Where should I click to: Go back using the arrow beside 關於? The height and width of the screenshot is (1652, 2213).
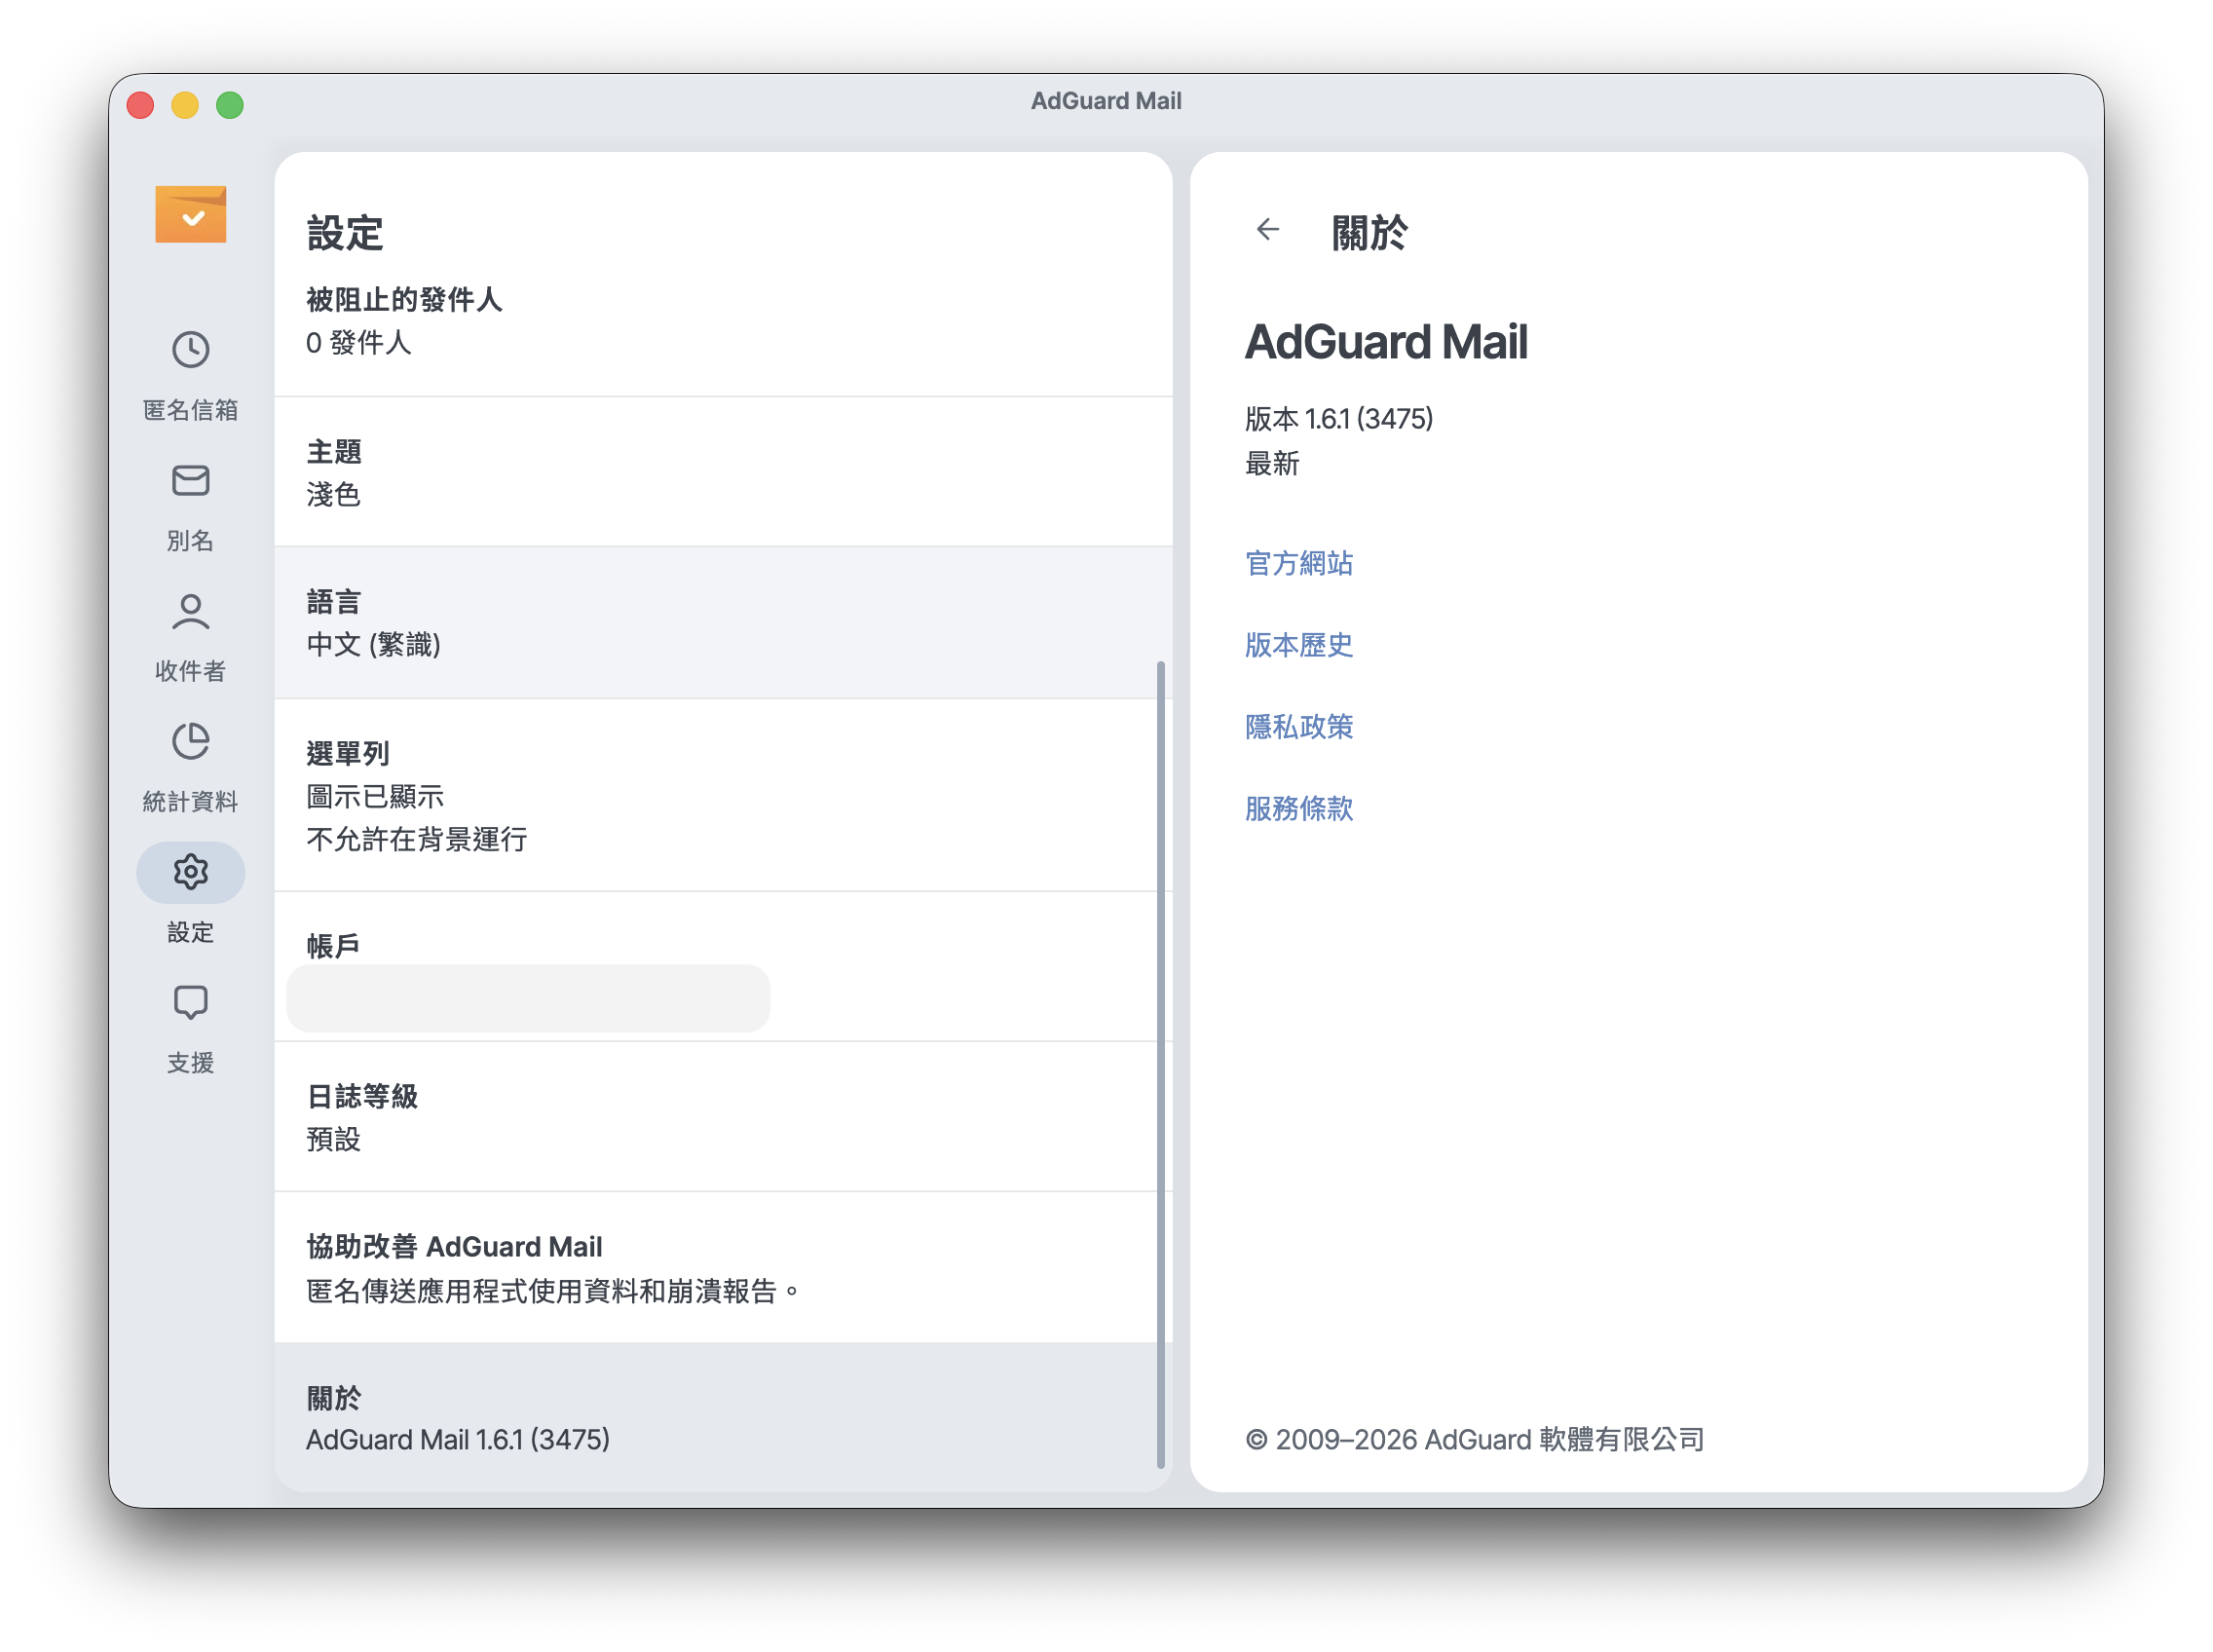tap(1267, 230)
